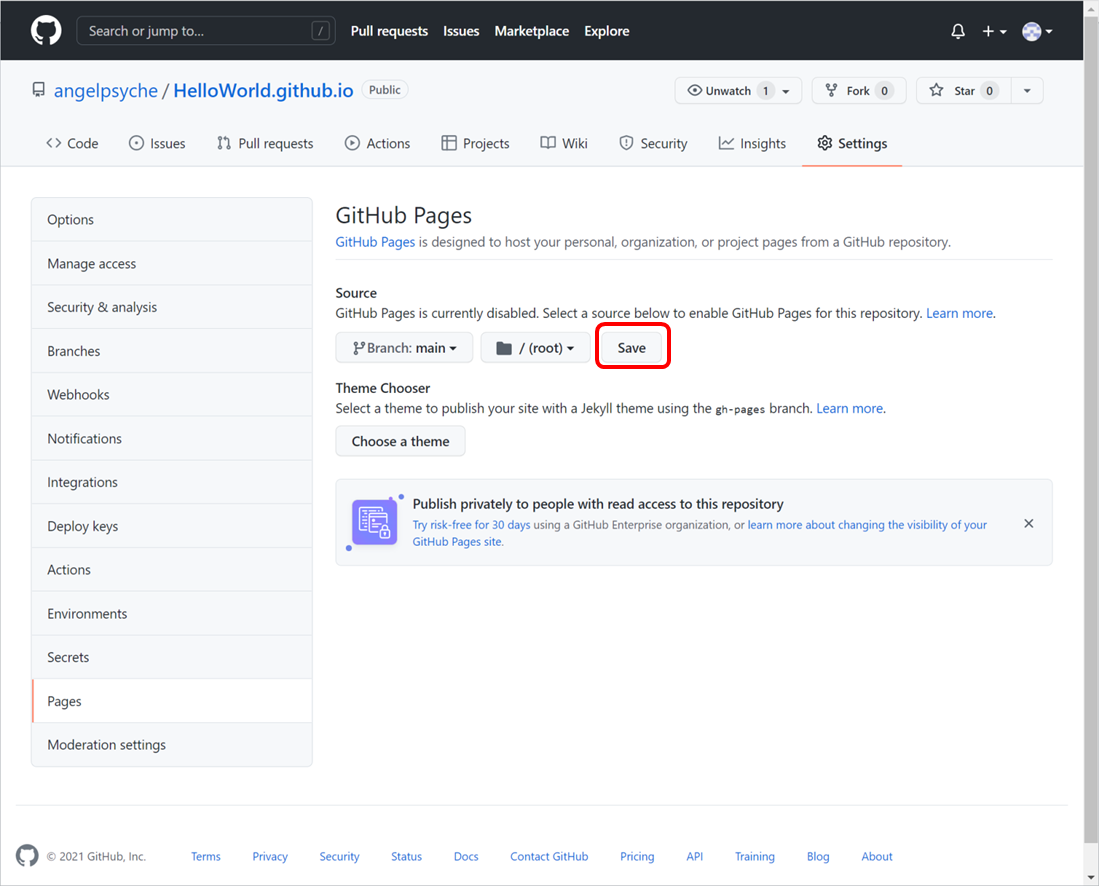Open the user avatar menu
This screenshot has width=1099, height=886.
click(x=1037, y=31)
